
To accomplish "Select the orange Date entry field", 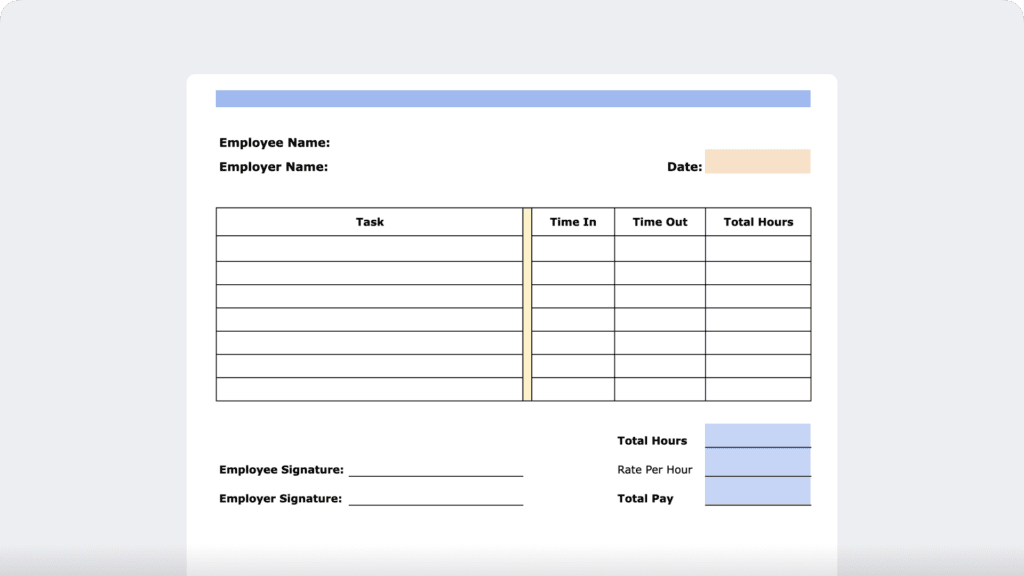I will click(758, 161).
